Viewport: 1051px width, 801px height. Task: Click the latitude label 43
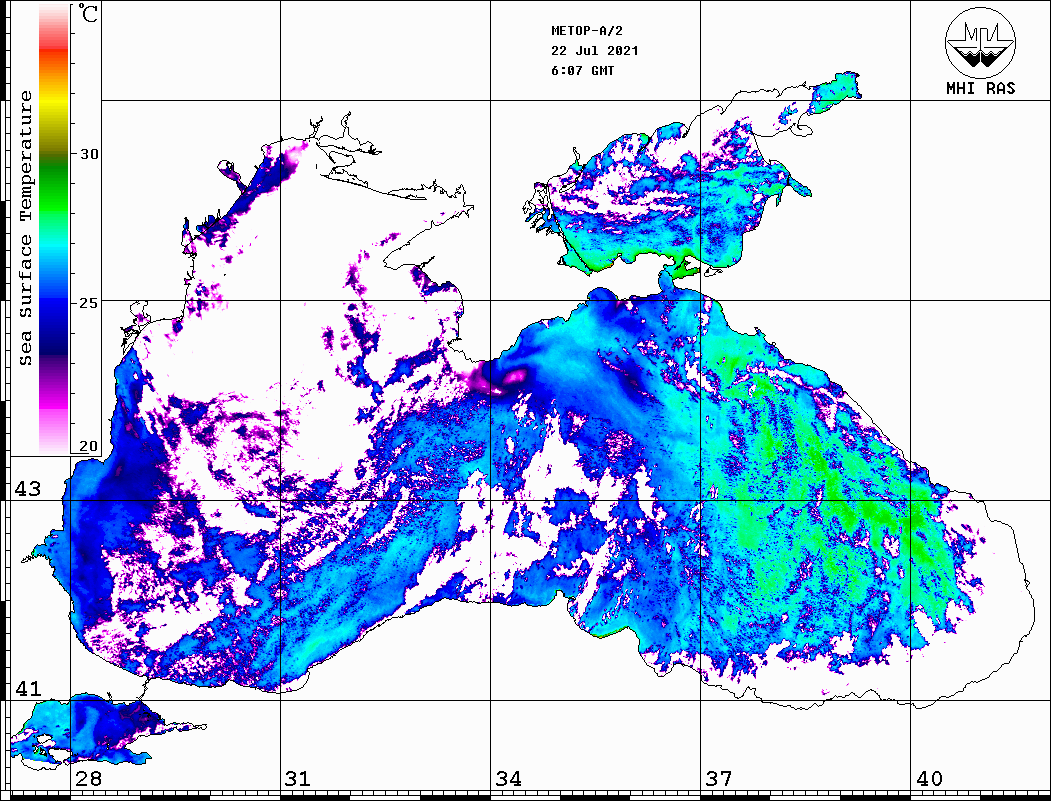(28, 489)
